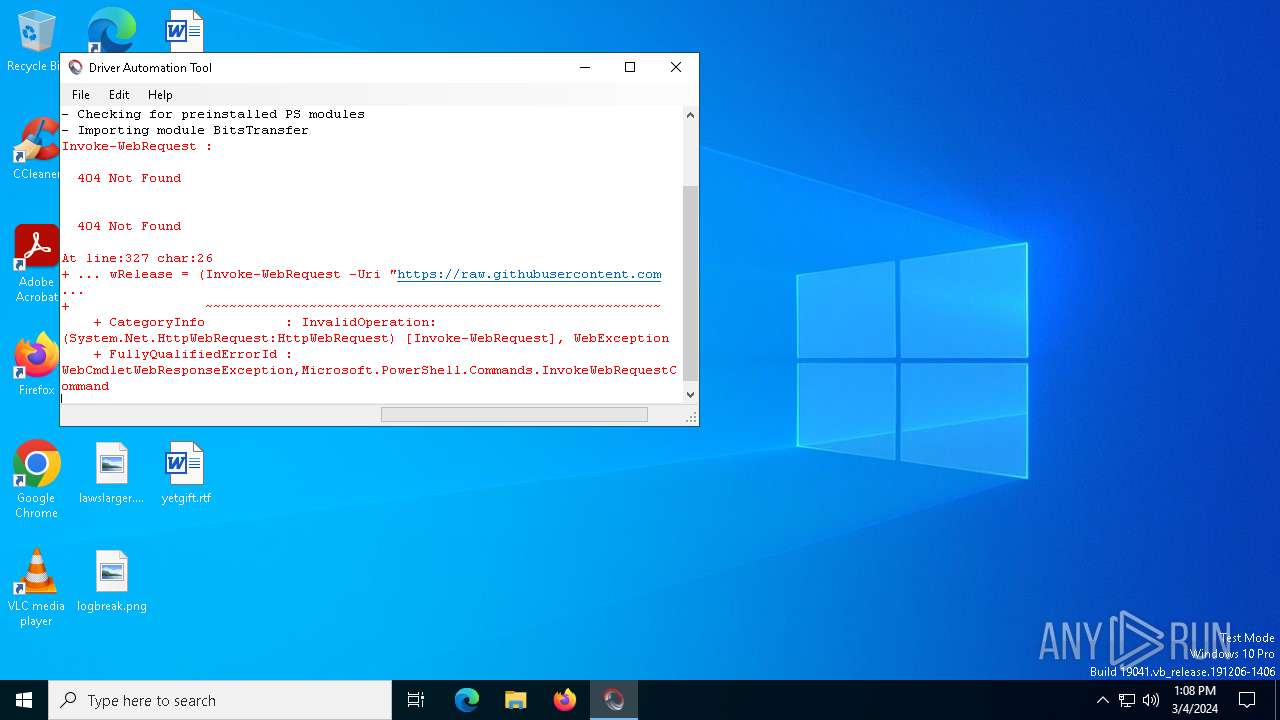Screen dimensions: 1280x720
Task: Click the horizontal scrollbar thumb
Action: [x=514, y=414]
